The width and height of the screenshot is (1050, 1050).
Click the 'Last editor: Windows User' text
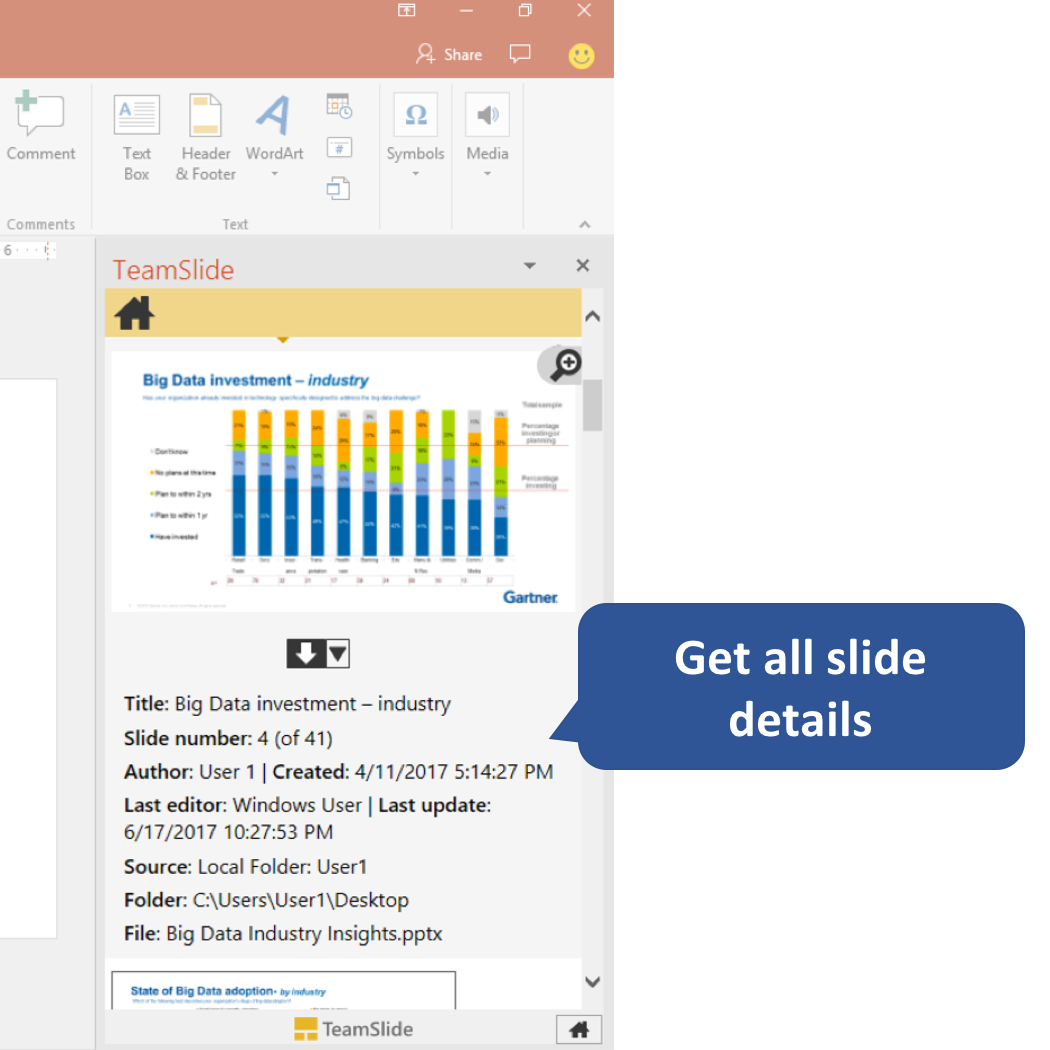242,805
